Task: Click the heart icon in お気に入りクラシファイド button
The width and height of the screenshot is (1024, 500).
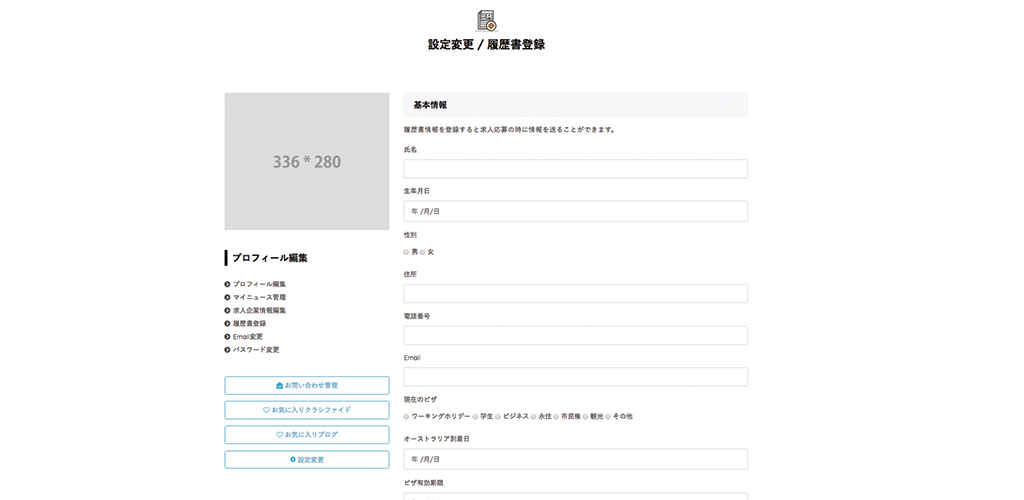Action: (x=266, y=410)
